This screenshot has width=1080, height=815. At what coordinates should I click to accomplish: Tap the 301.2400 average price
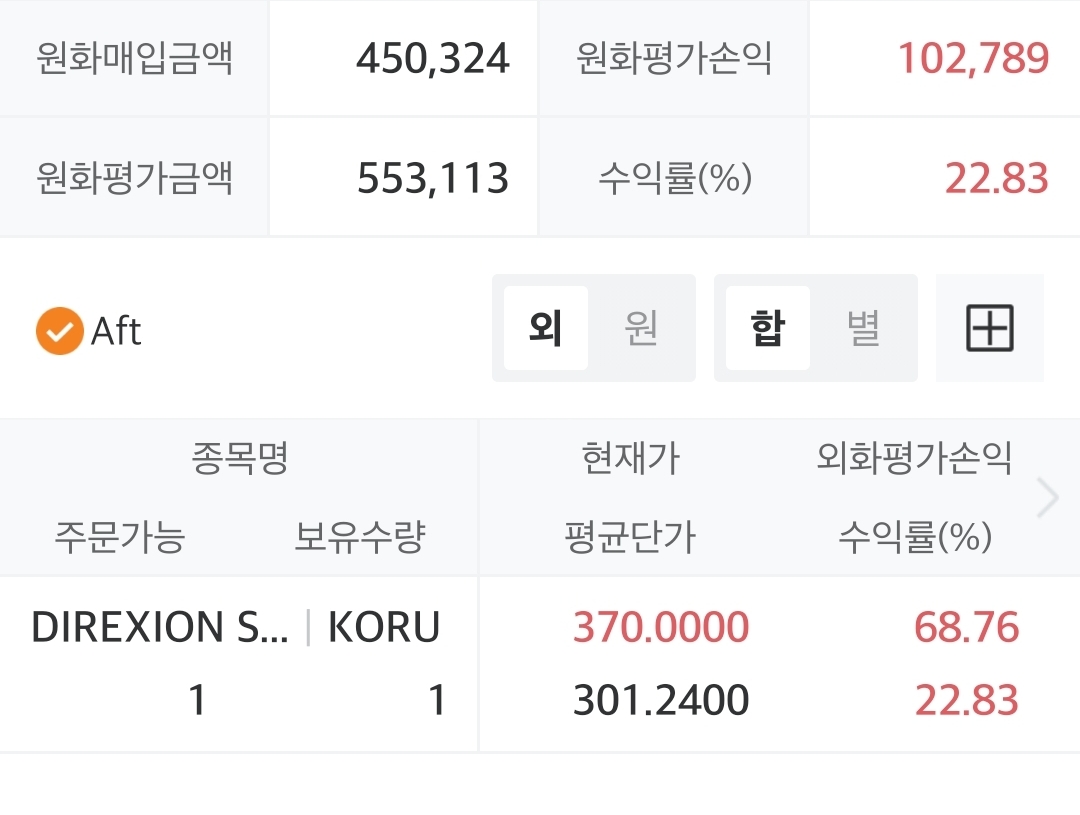pos(660,701)
